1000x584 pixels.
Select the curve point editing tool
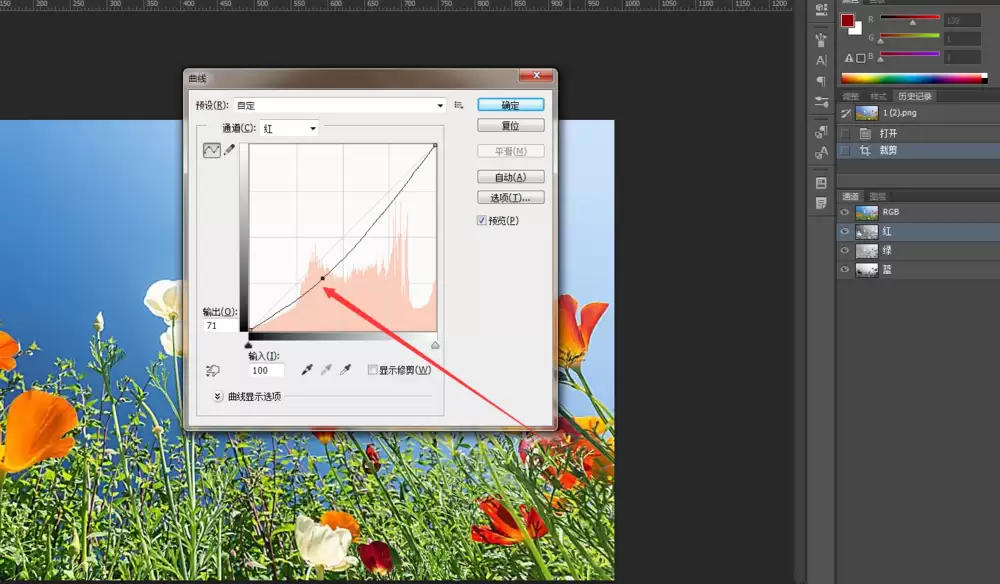click(x=212, y=150)
